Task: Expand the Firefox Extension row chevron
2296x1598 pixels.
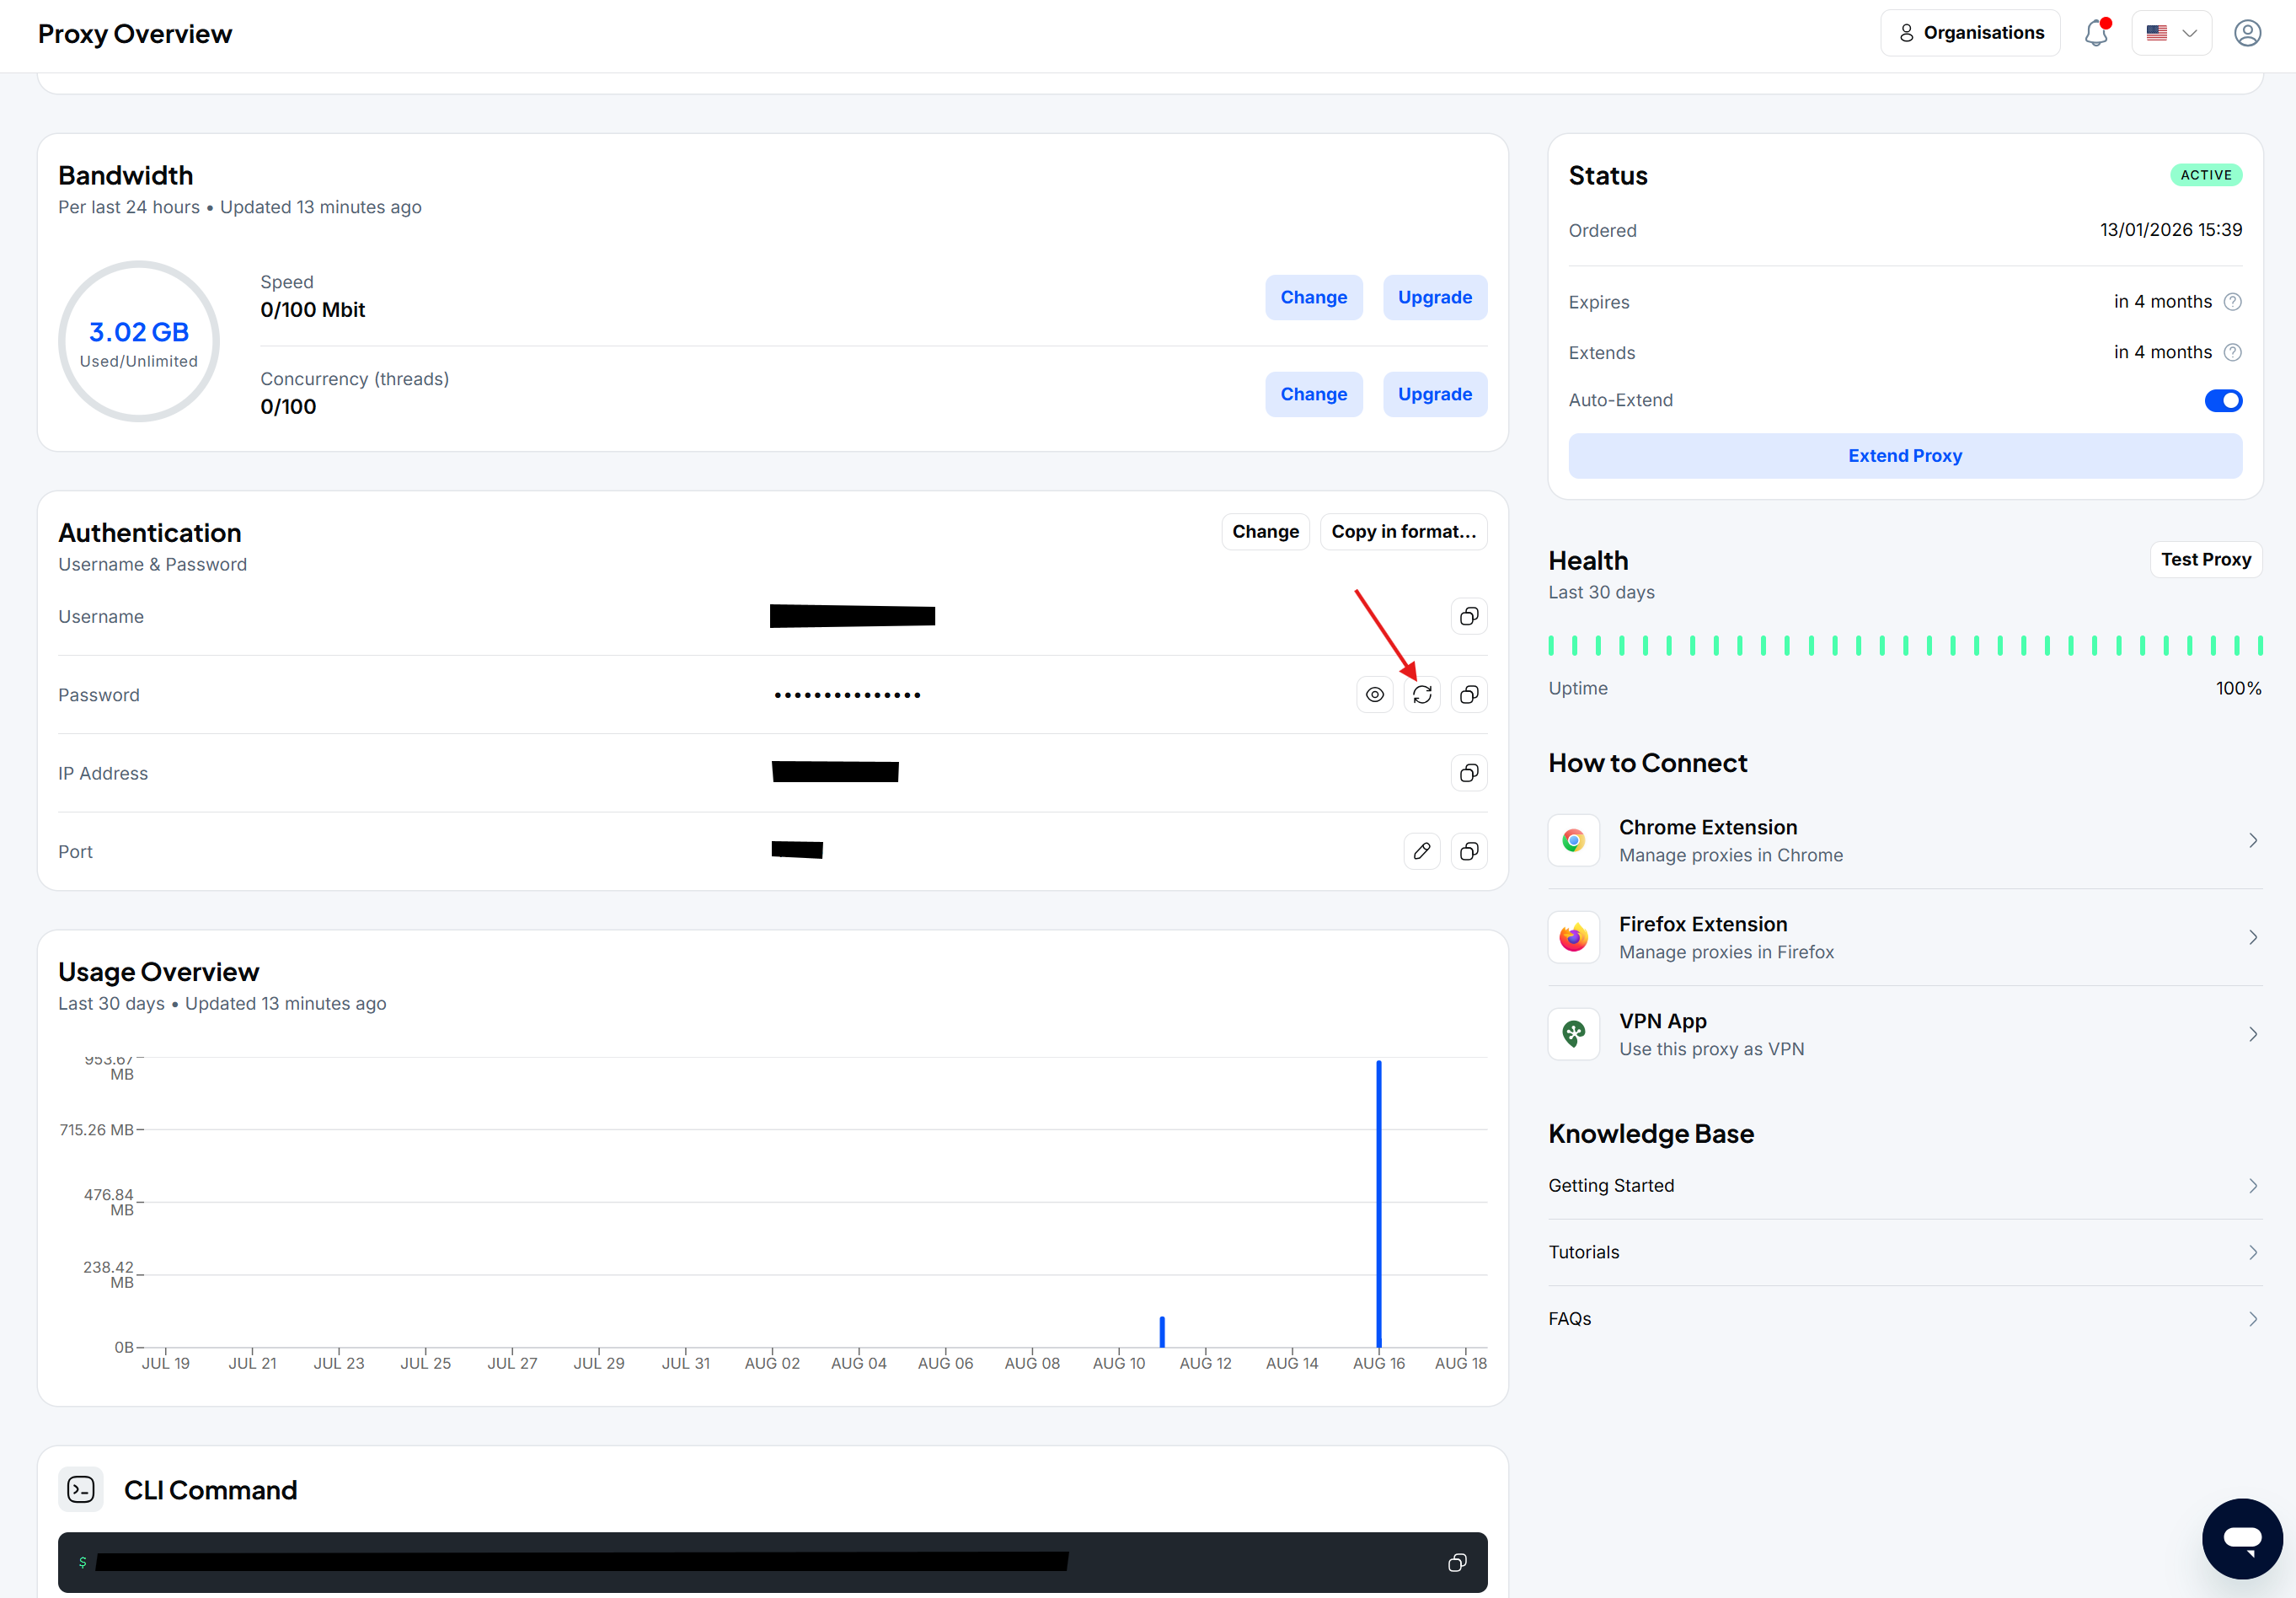Action: [x=2252, y=937]
